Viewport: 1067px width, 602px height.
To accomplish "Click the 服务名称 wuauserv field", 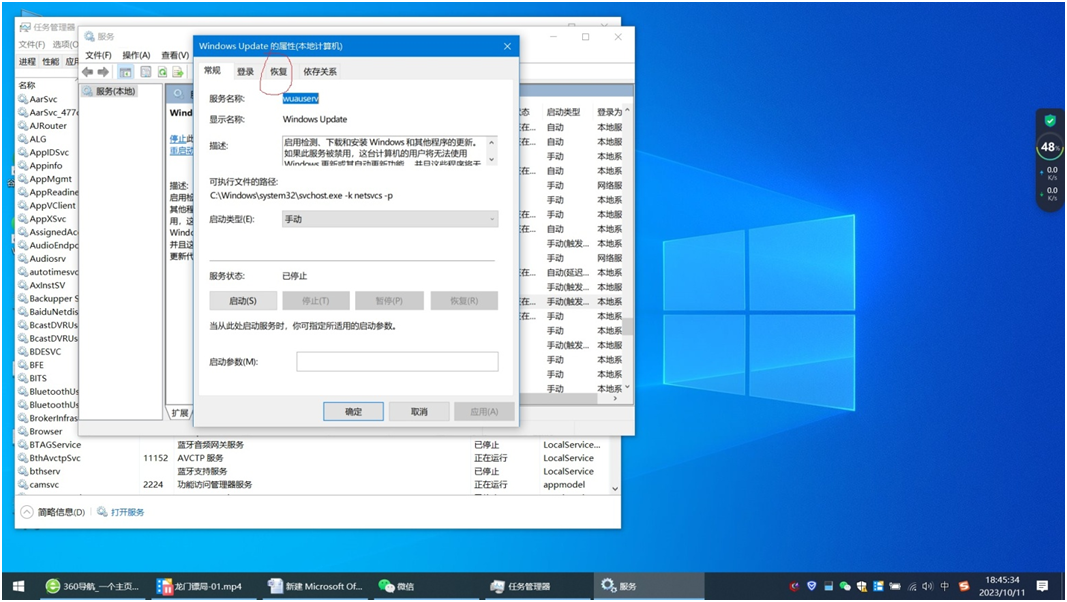I will 300,99.
